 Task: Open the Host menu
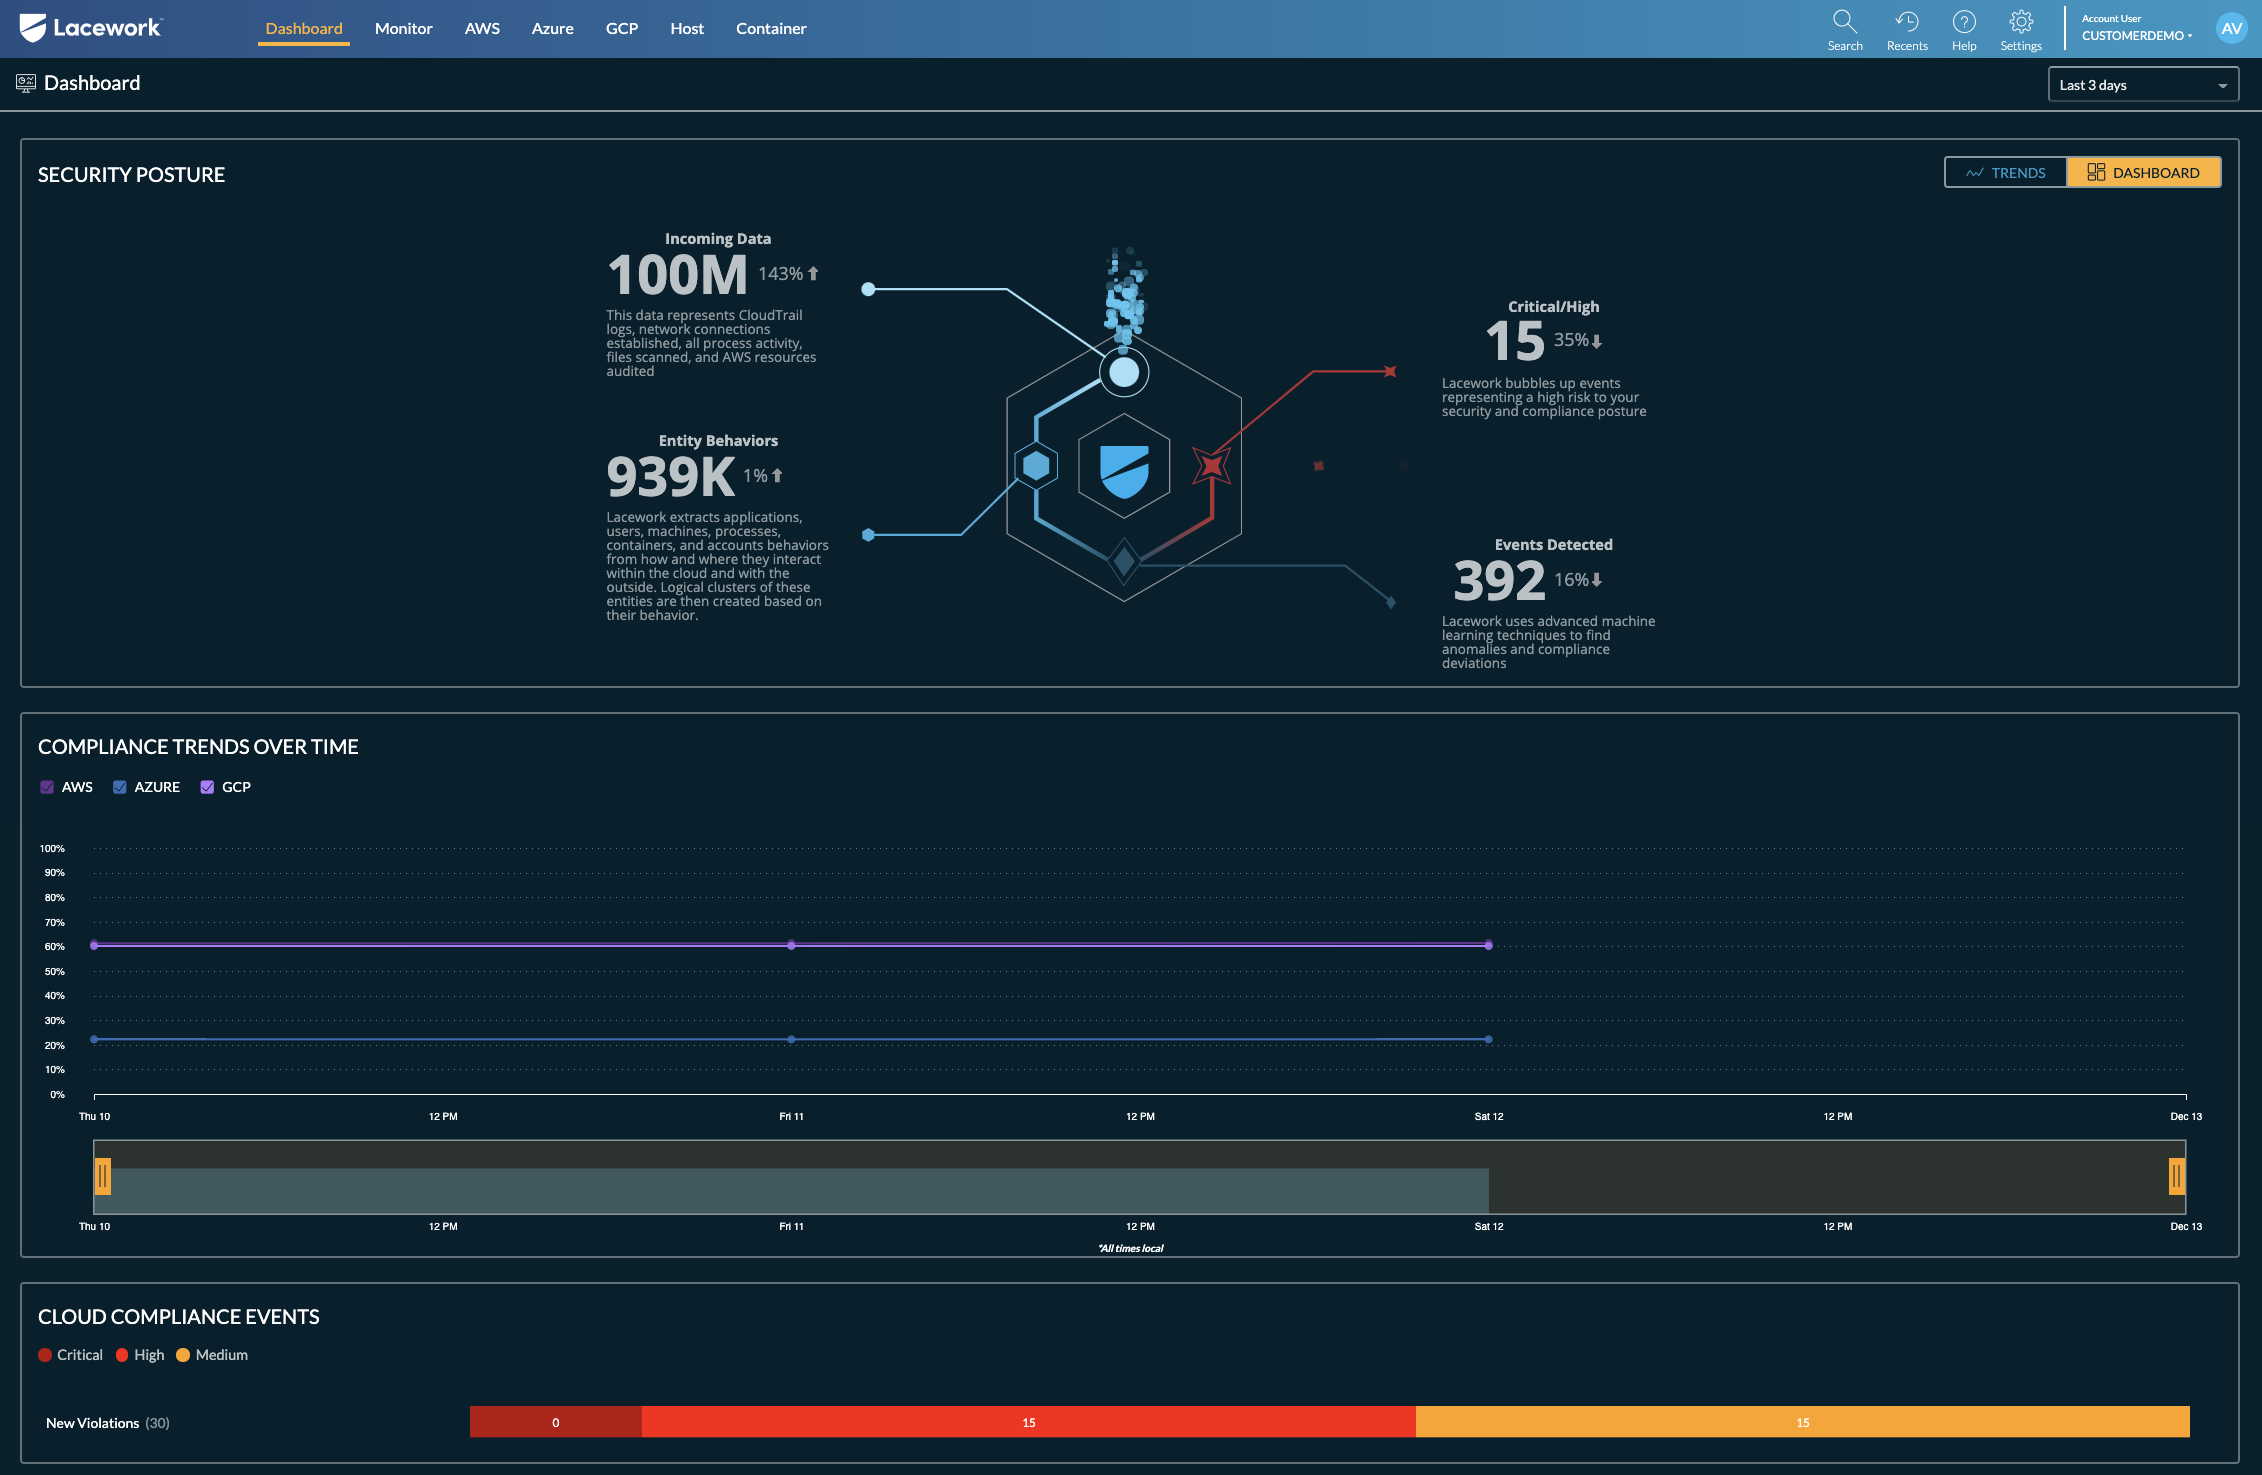click(687, 28)
